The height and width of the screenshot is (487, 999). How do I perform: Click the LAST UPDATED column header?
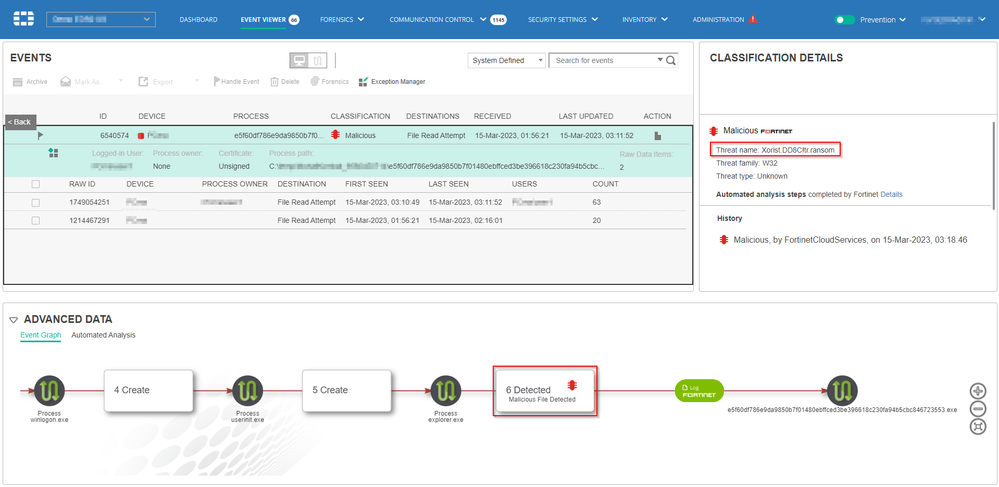[586, 116]
